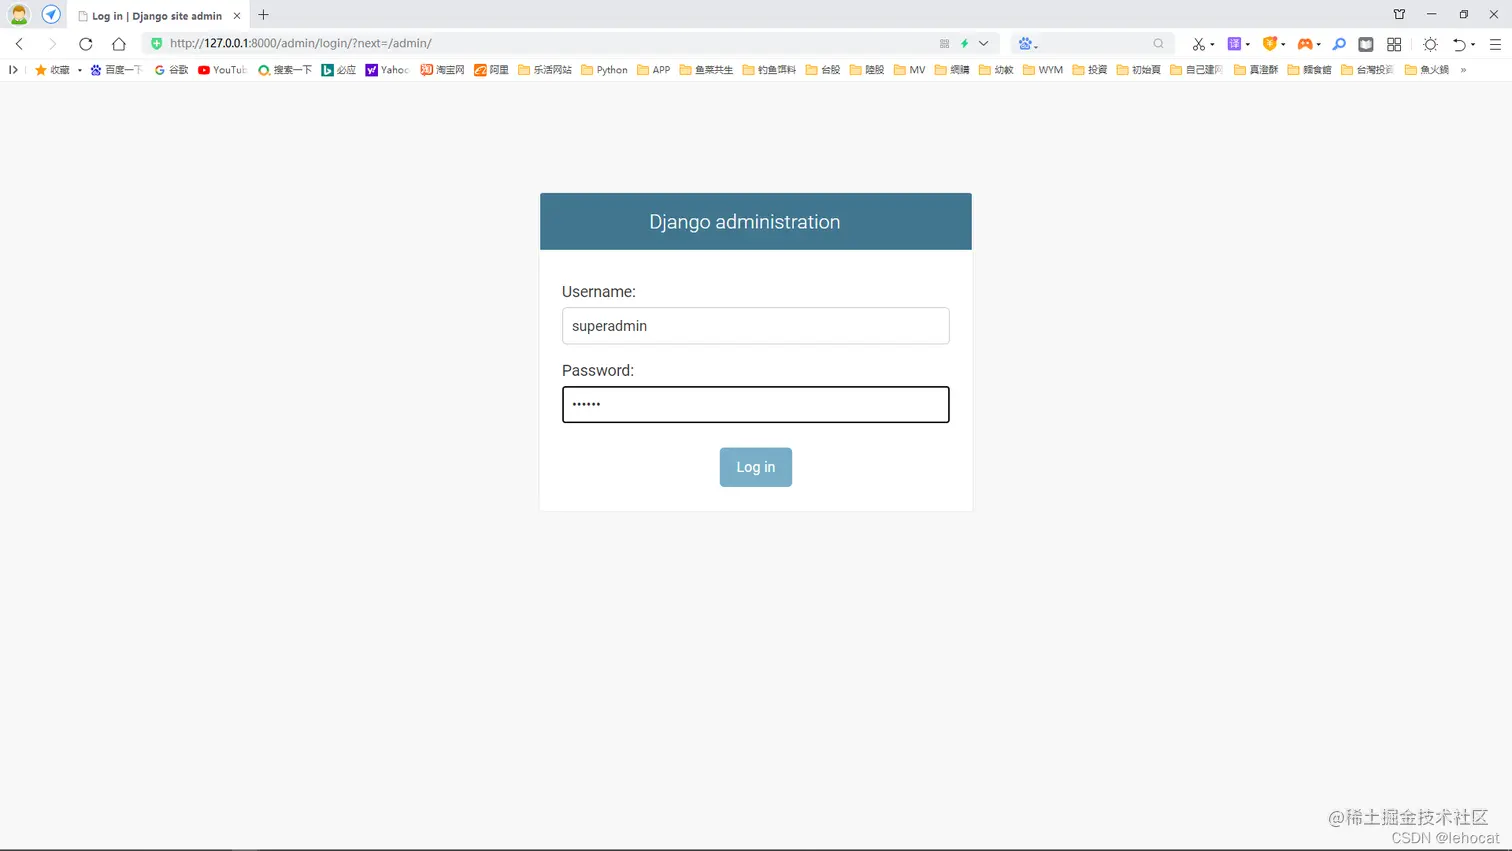Viewport: 1512px width, 851px height.
Task: Click the browser back arrow
Action: tap(19, 44)
